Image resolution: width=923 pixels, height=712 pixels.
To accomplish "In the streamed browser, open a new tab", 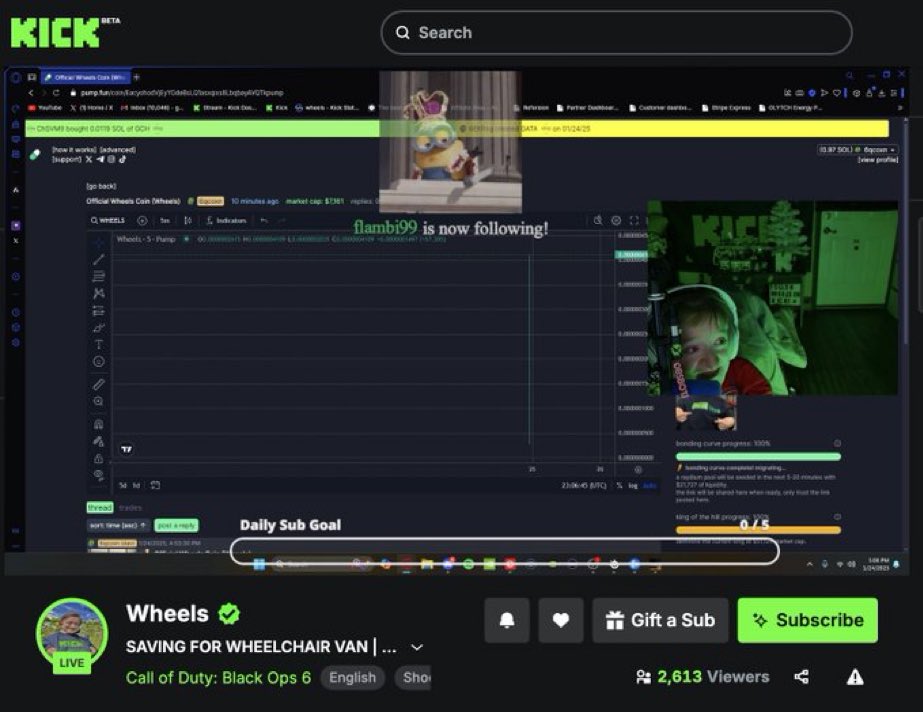I will 137,77.
